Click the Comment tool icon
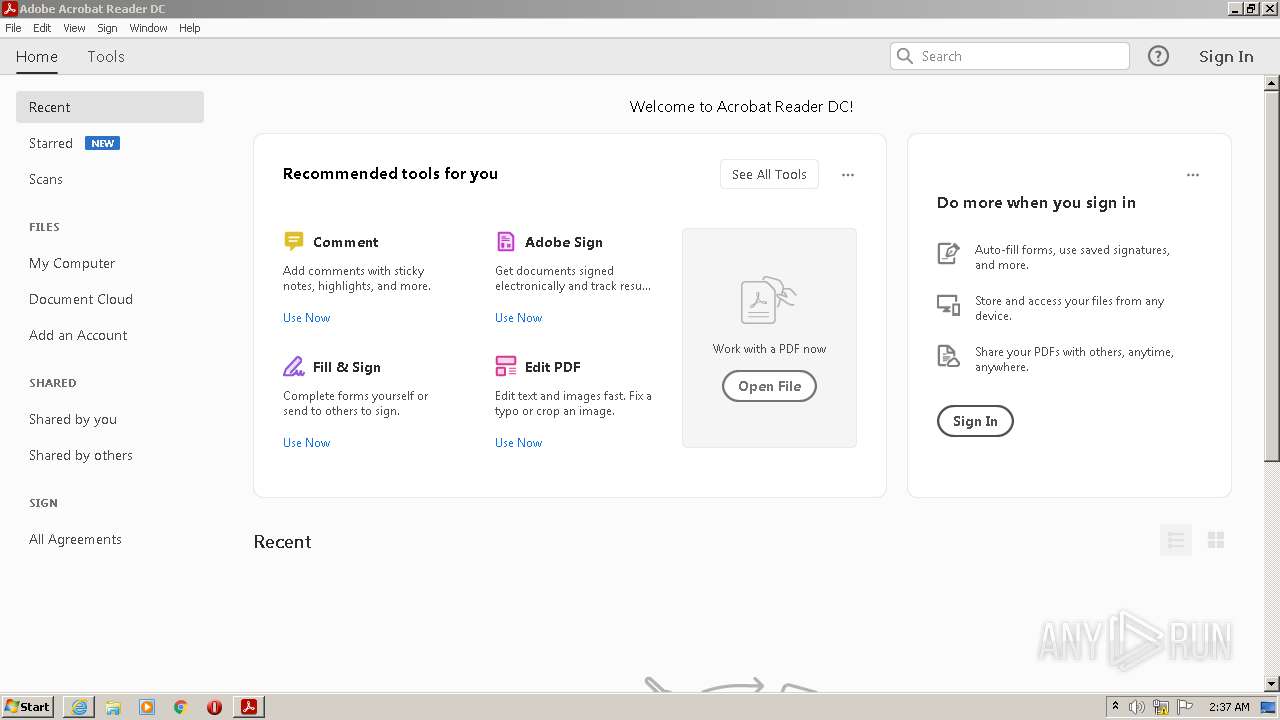Screen dimensions: 1280x720 [x=293, y=241]
